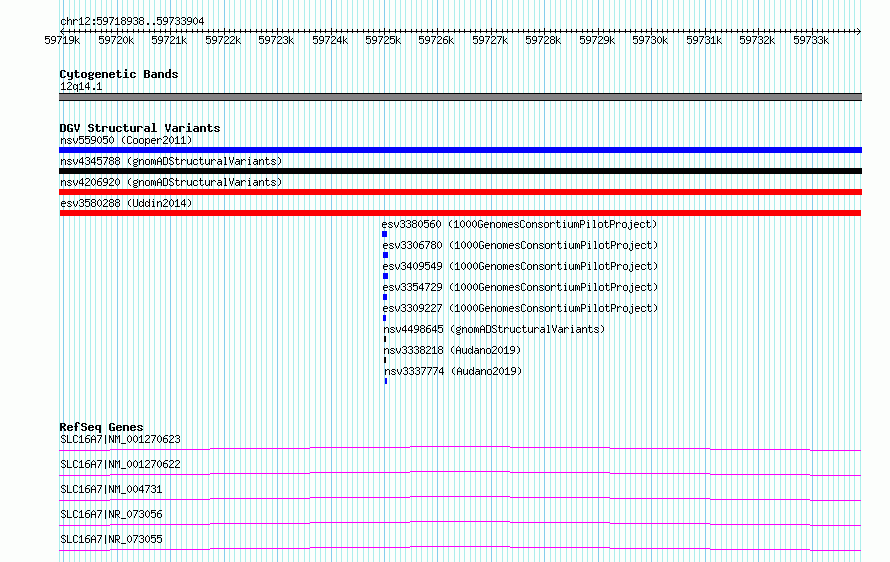Click the black marker under nsv4498645
The width and height of the screenshot is (890, 562).
tap(385, 339)
